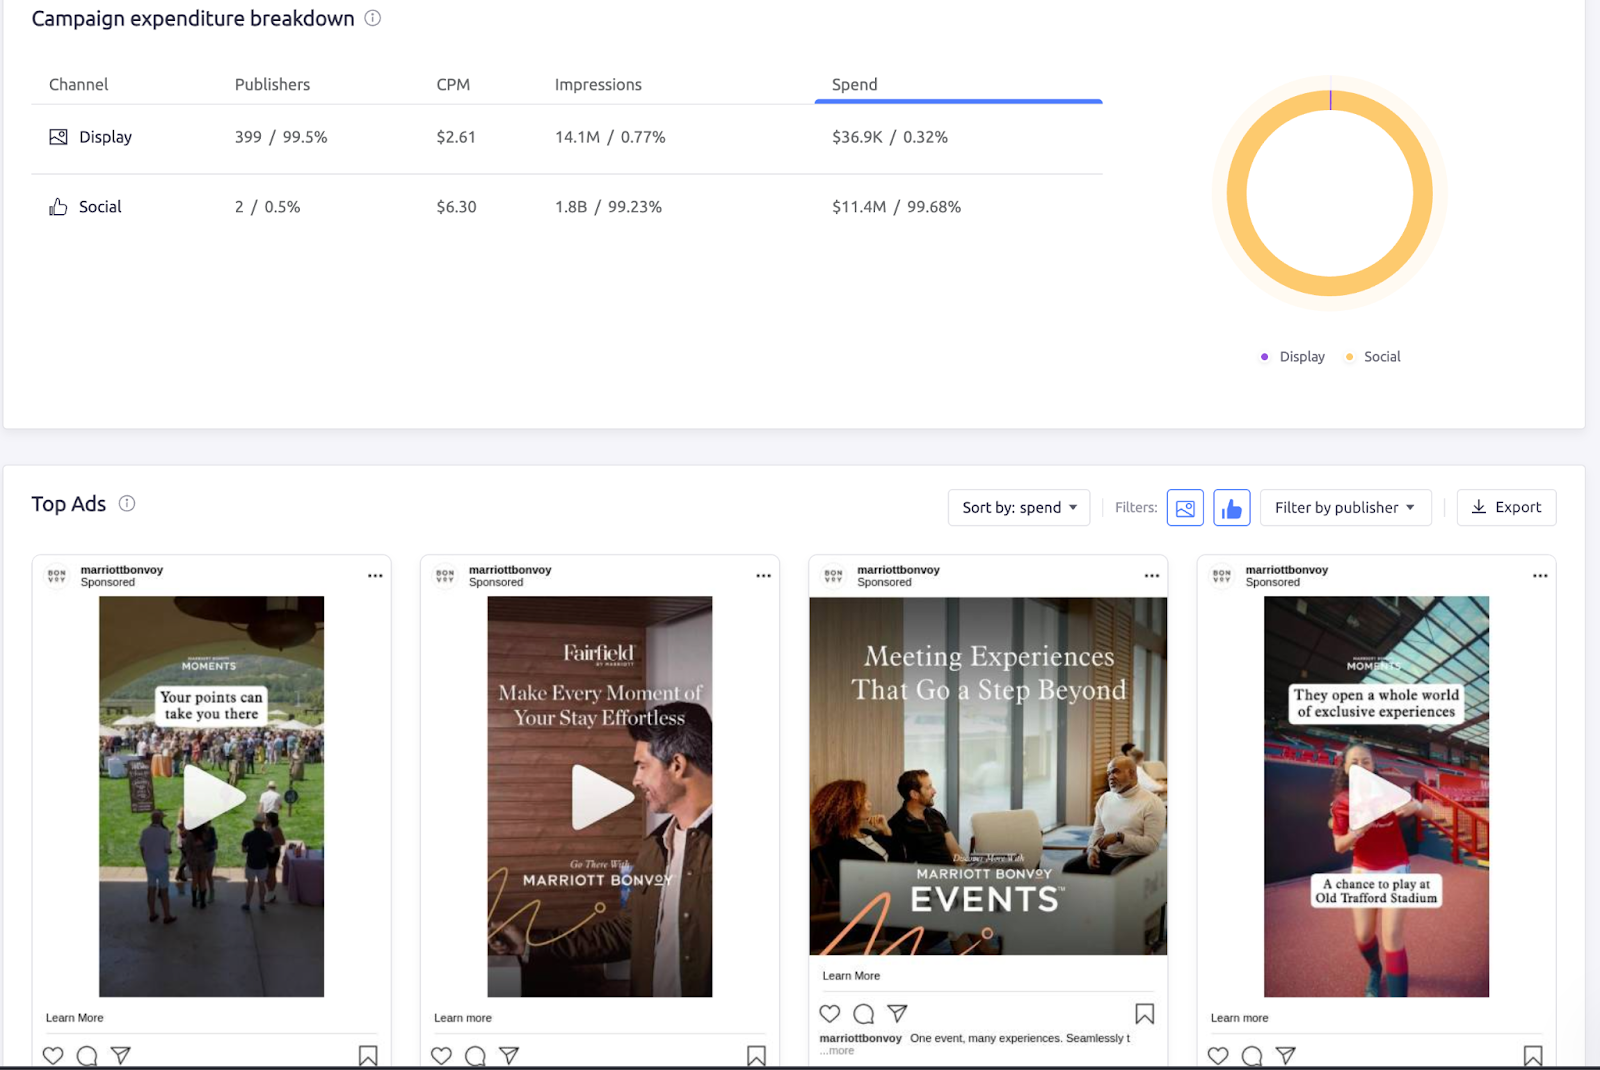Viewport: 1600px width, 1070px height.
Task: Expand the truncated caption on the Events ad
Action: (838, 1051)
